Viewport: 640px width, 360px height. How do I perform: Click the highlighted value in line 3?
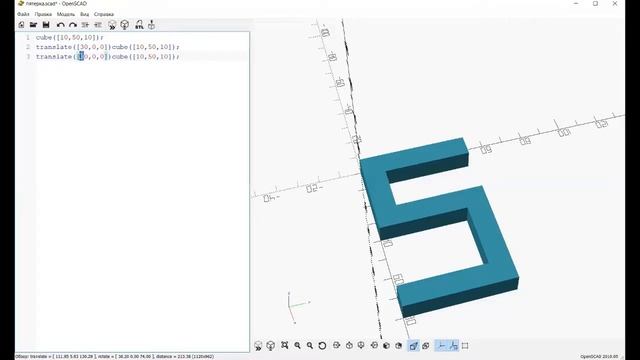point(81,56)
